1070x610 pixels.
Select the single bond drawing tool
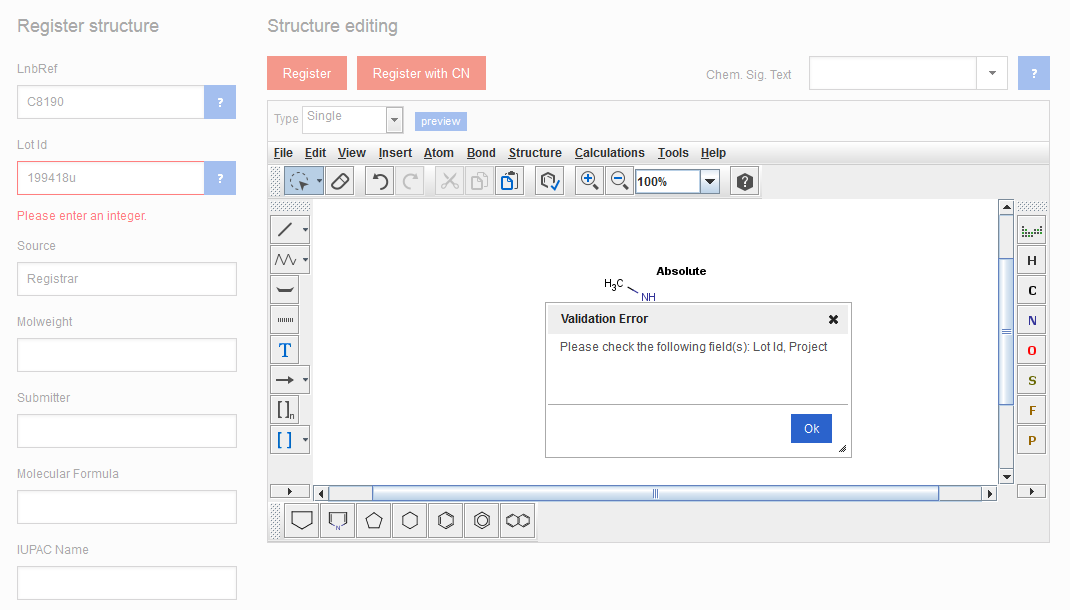coord(284,228)
